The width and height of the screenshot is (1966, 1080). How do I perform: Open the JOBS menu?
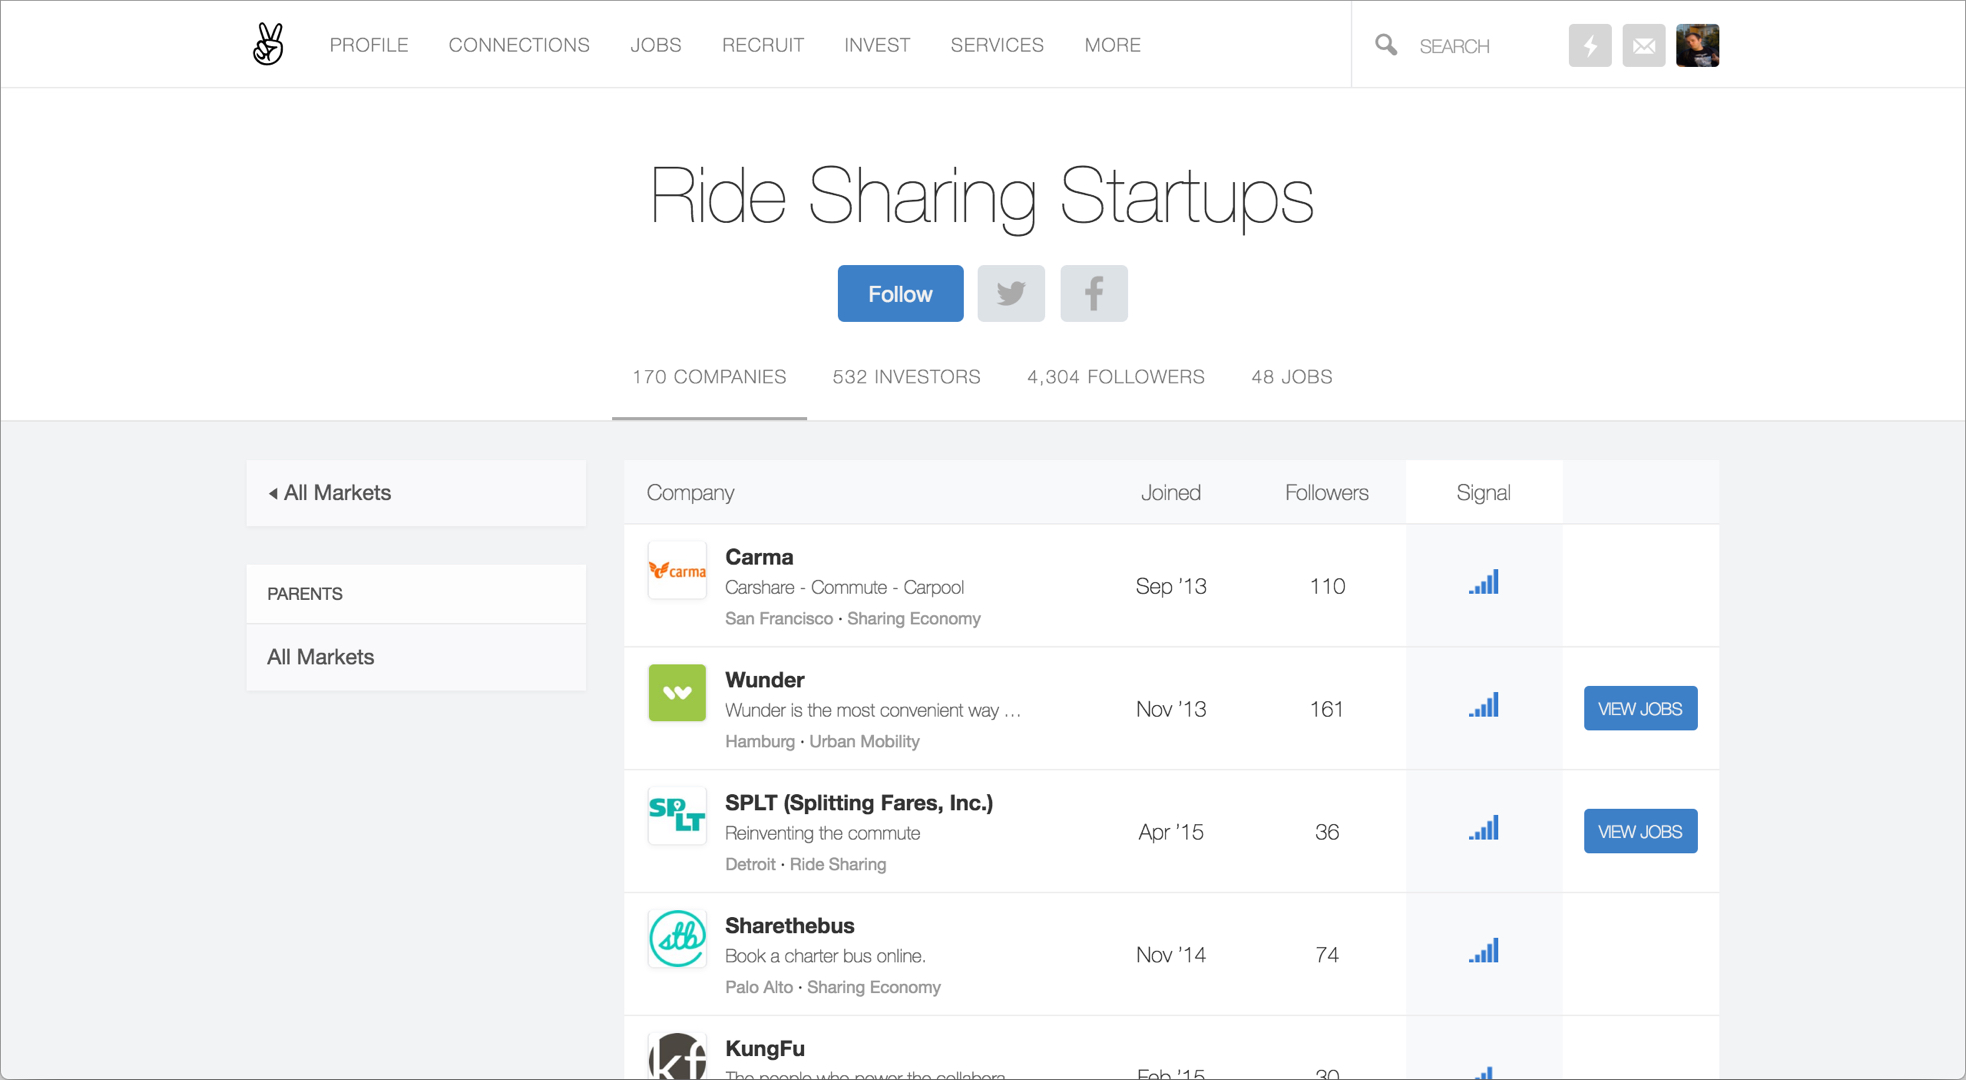tap(656, 45)
